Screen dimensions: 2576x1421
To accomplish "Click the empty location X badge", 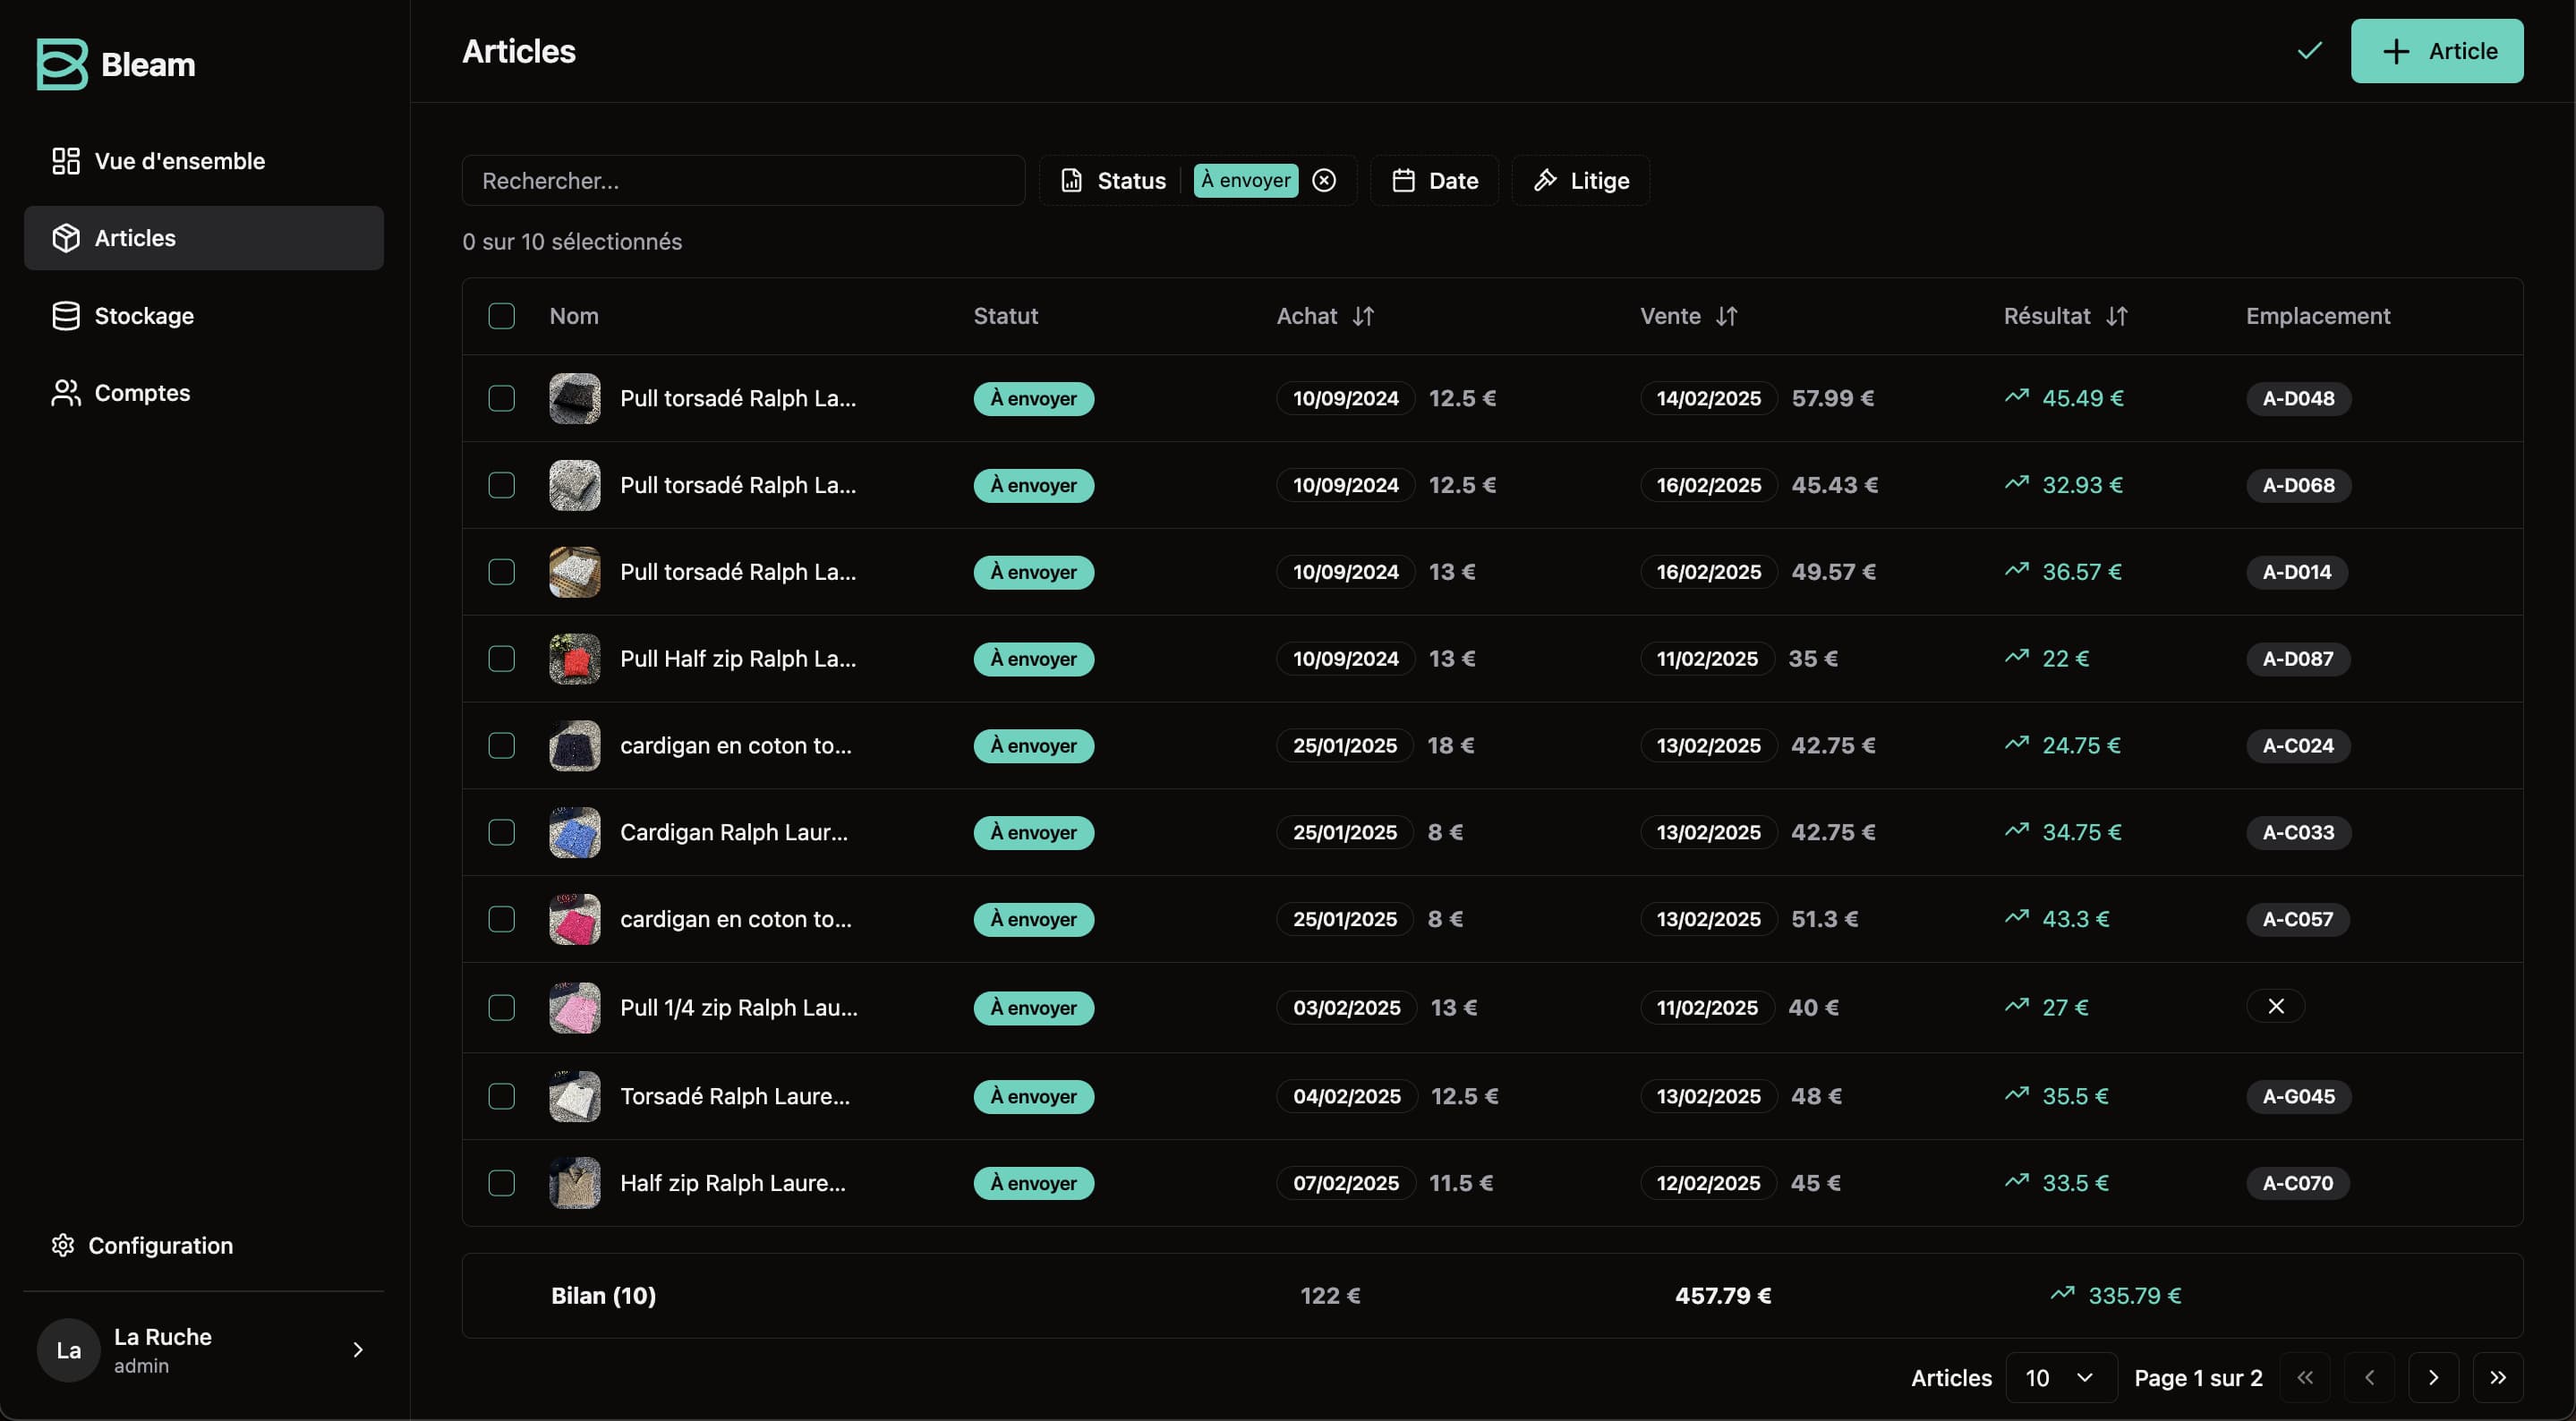I will tap(2276, 1006).
